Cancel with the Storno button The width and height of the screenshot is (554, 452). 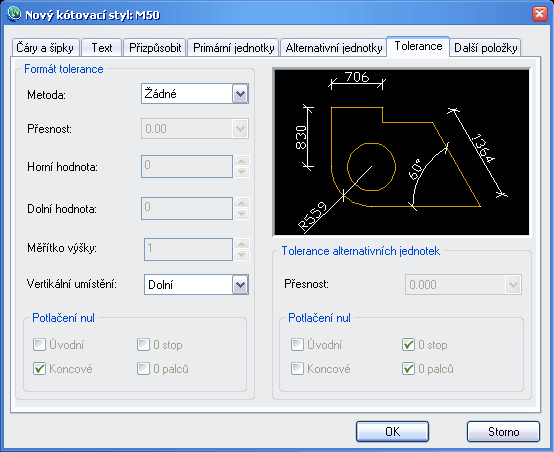click(503, 432)
